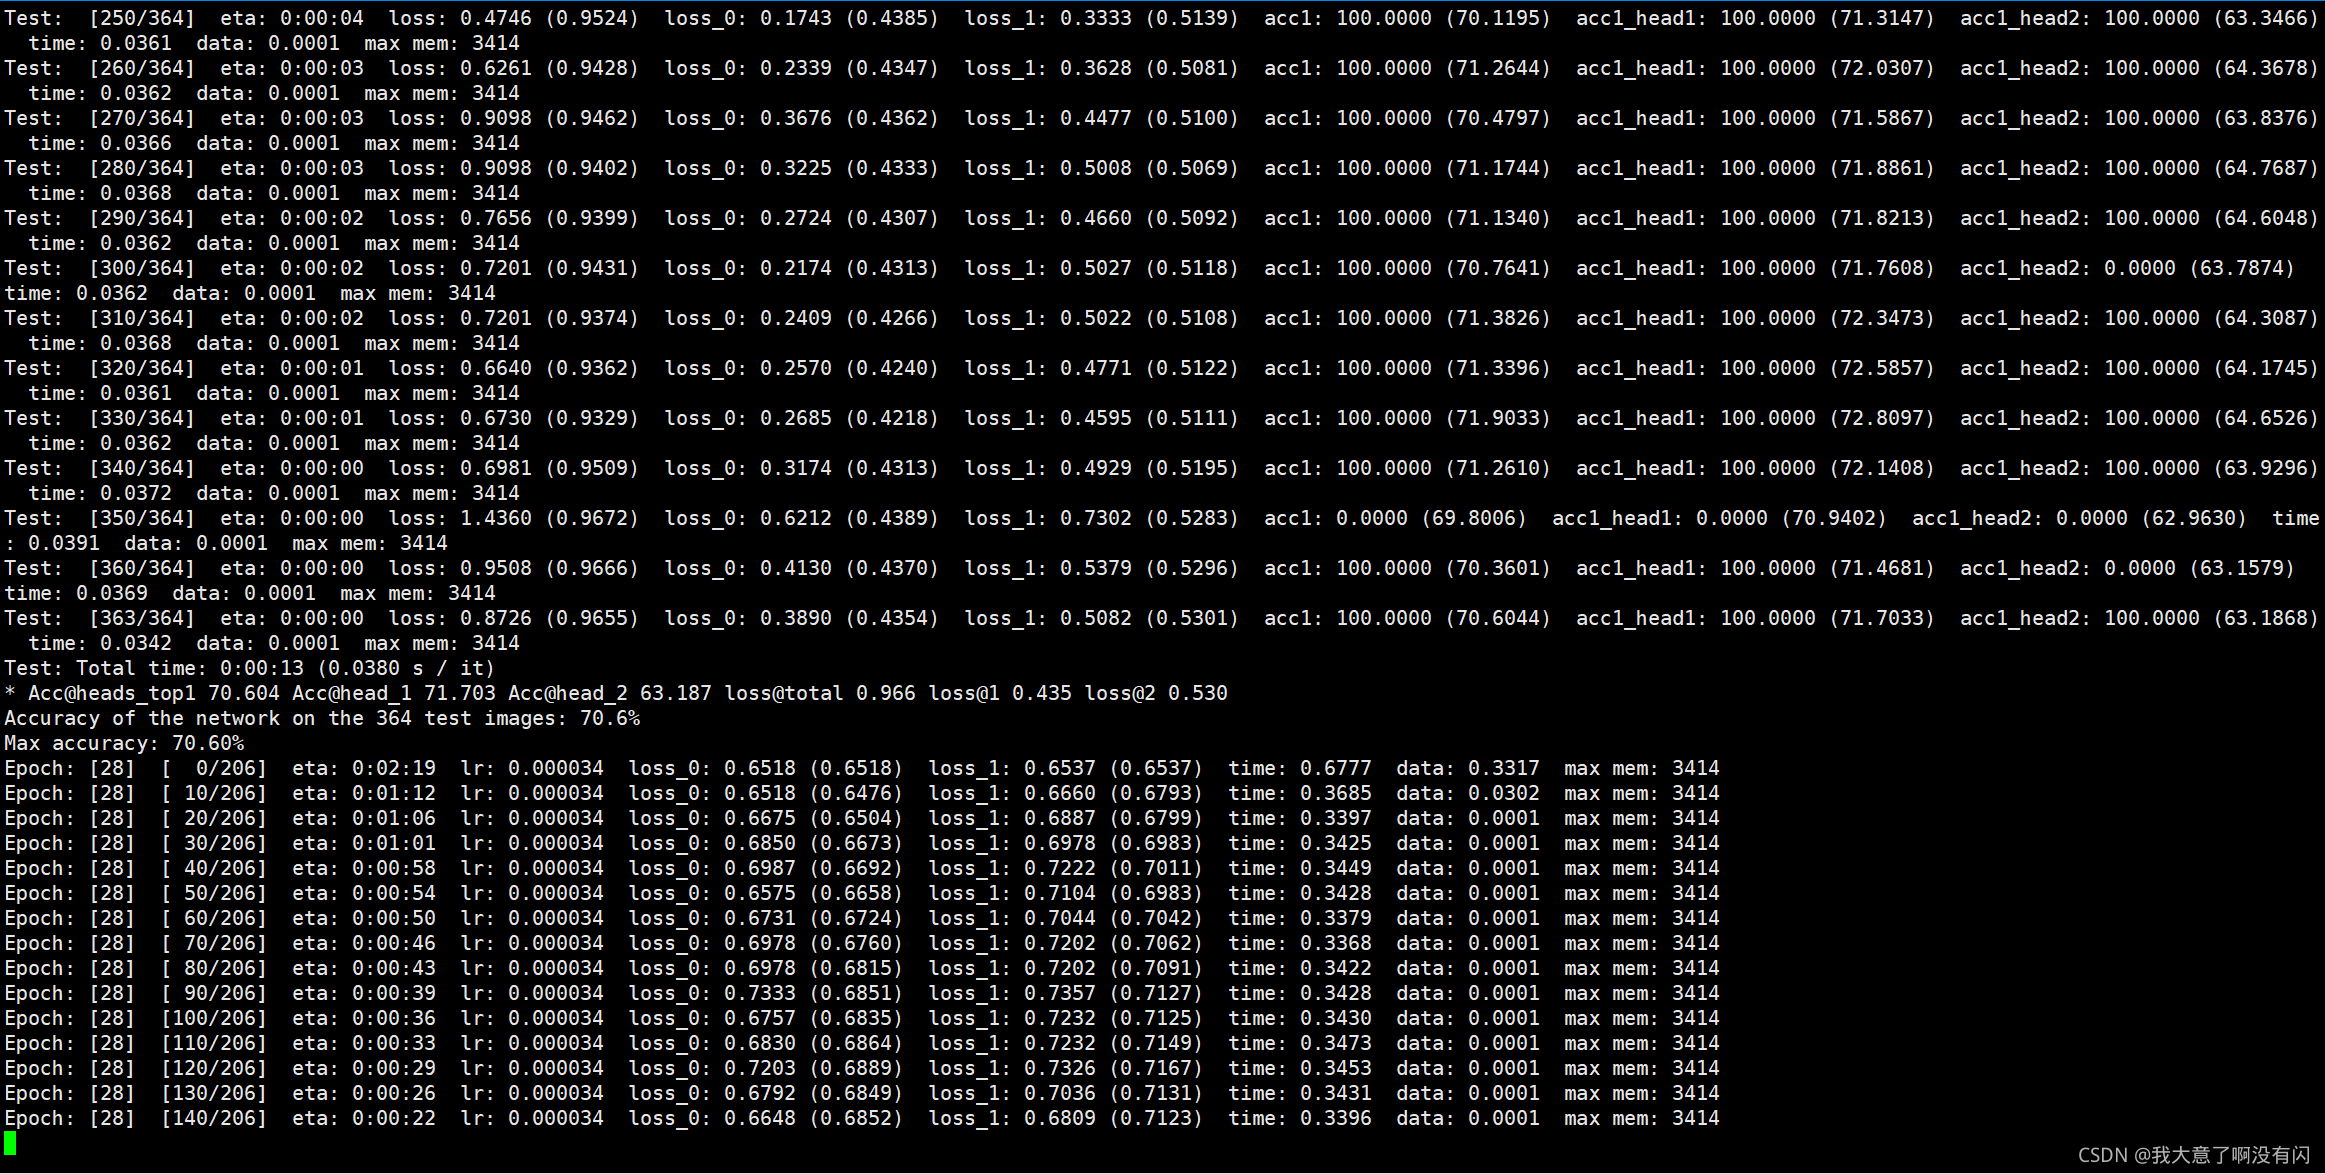Click 'eta: 0:02:19' in epoch step 0 row
The image size is (2325, 1174).
coord(364,768)
